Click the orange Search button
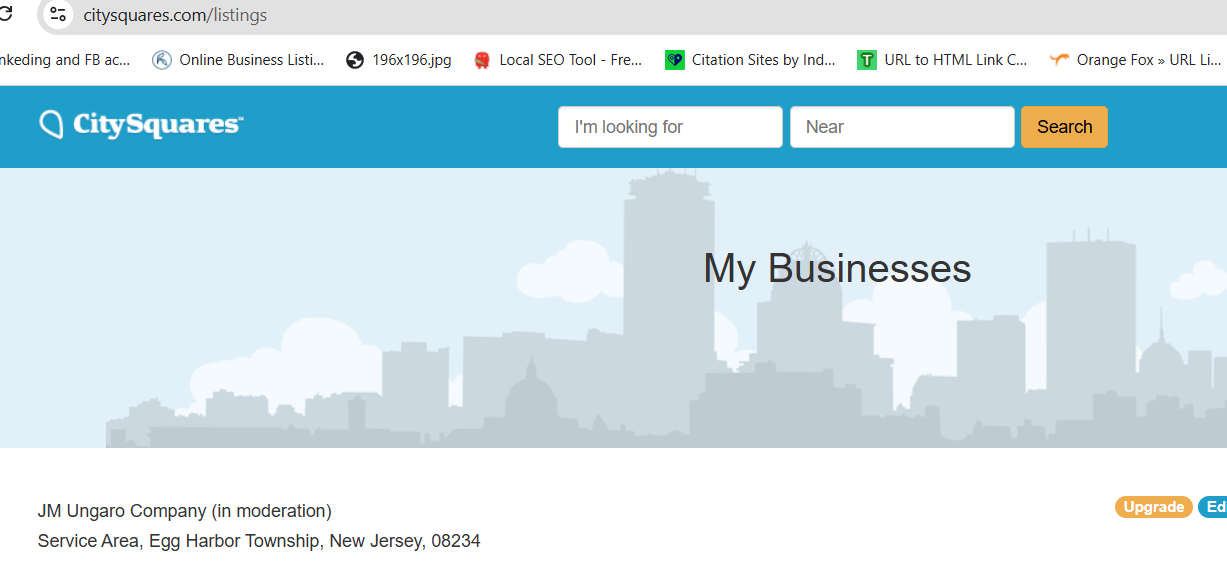Viewport: 1227px width, 573px height. [x=1064, y=127]
